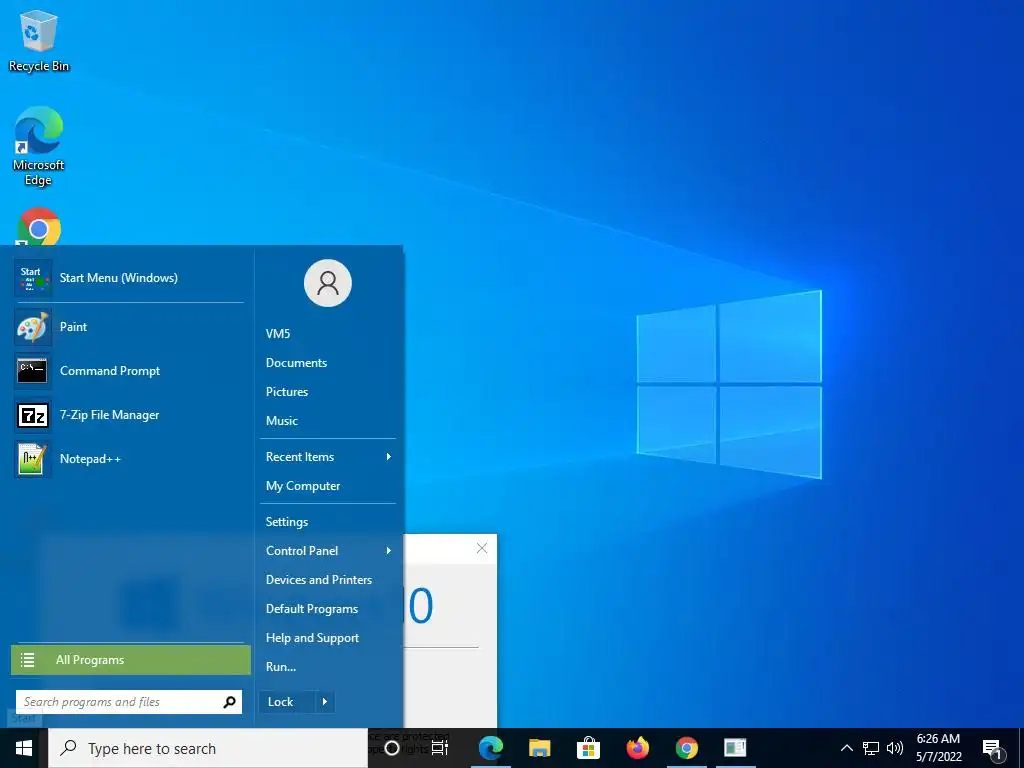1024x768 pixels.
Task: Open the Run... dialog
Action: pos(281,667)
